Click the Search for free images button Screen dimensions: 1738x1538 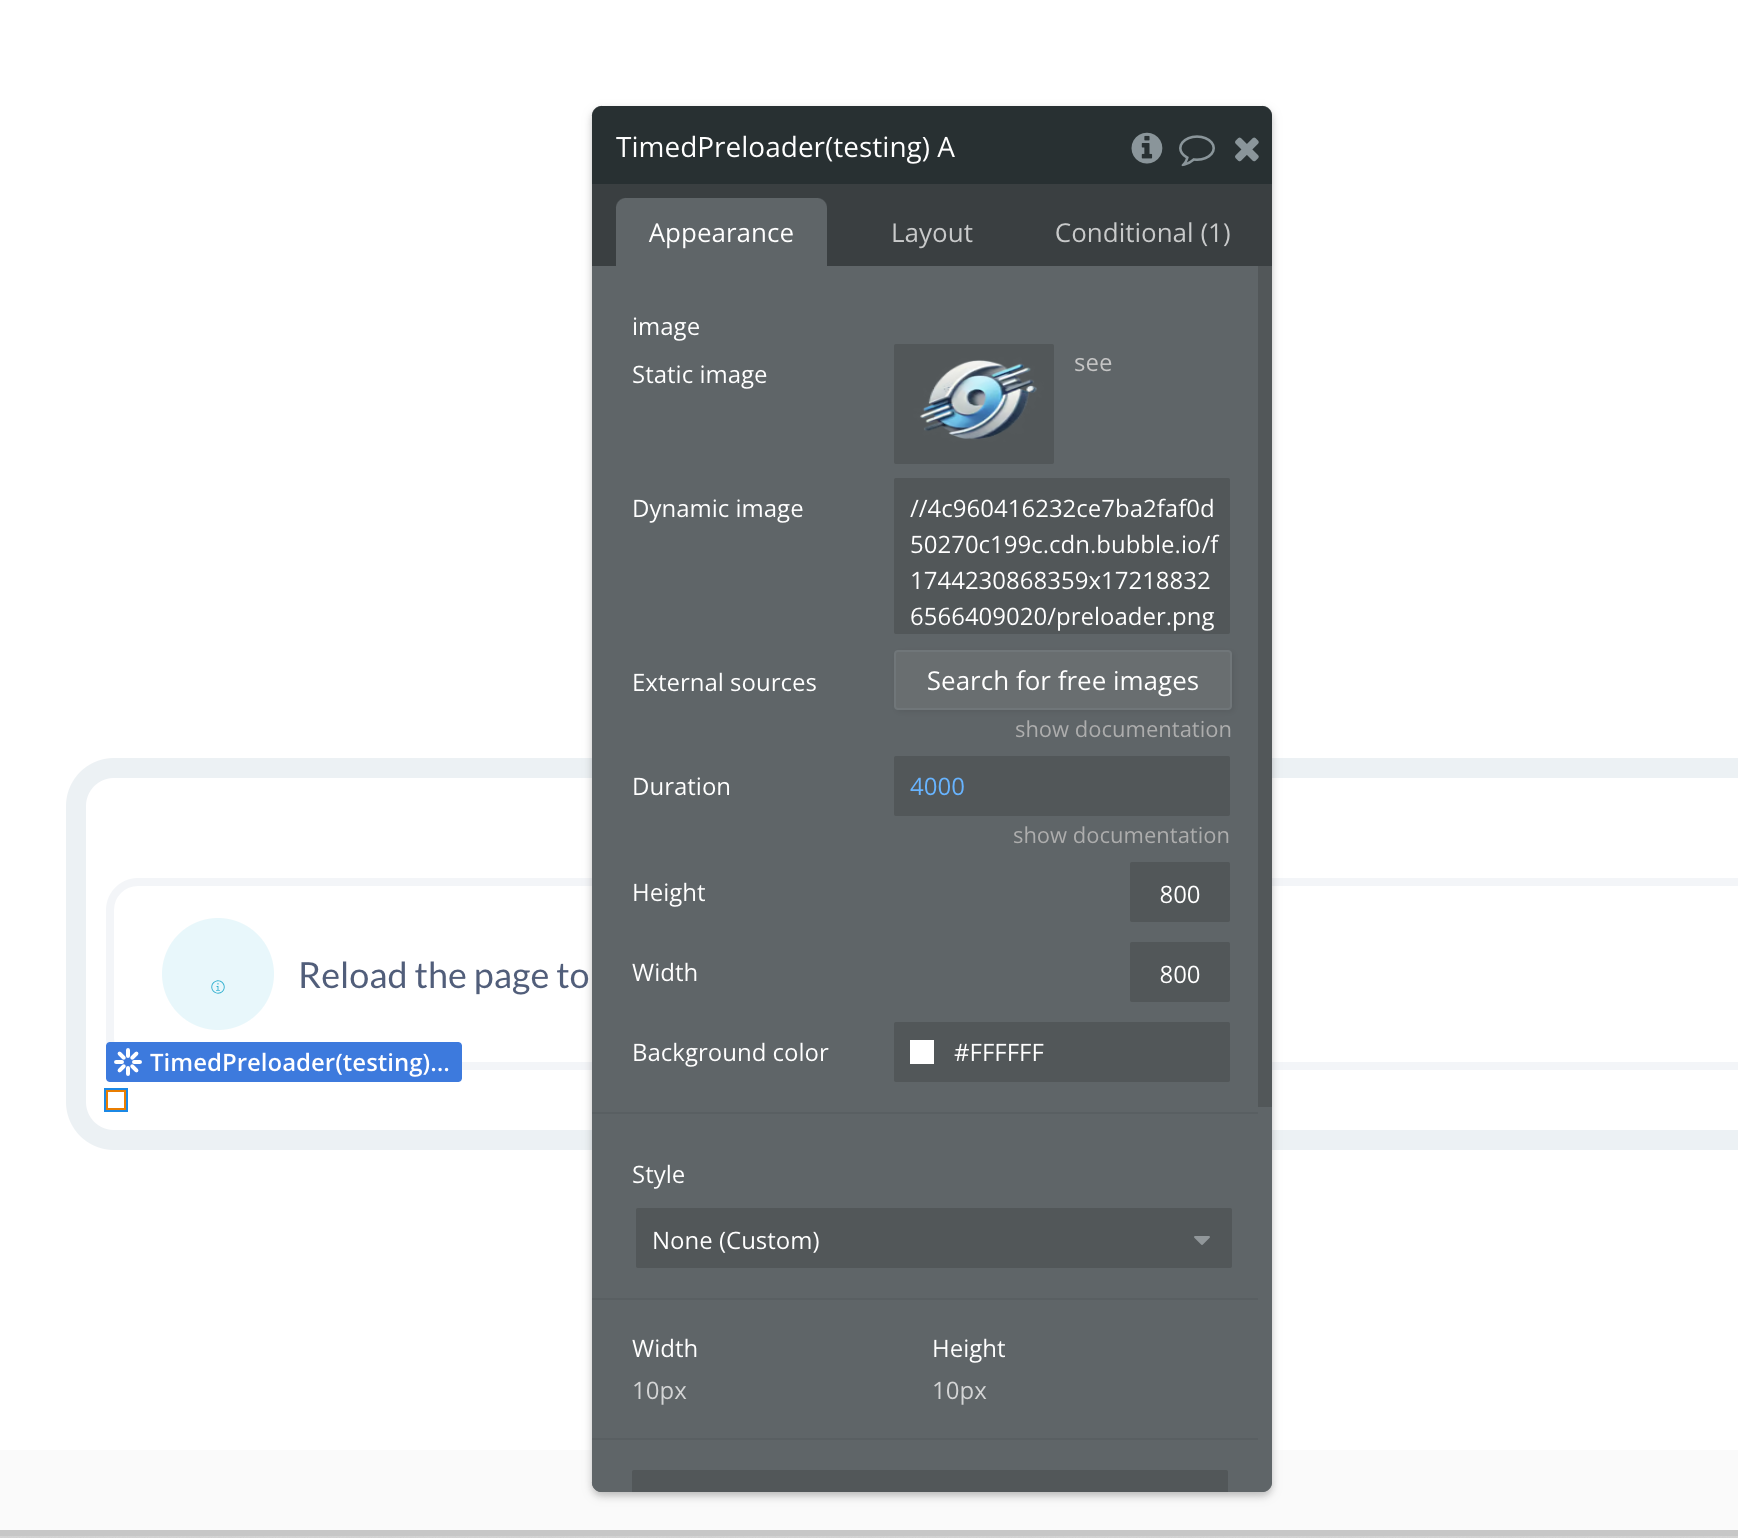(1062, 681)
